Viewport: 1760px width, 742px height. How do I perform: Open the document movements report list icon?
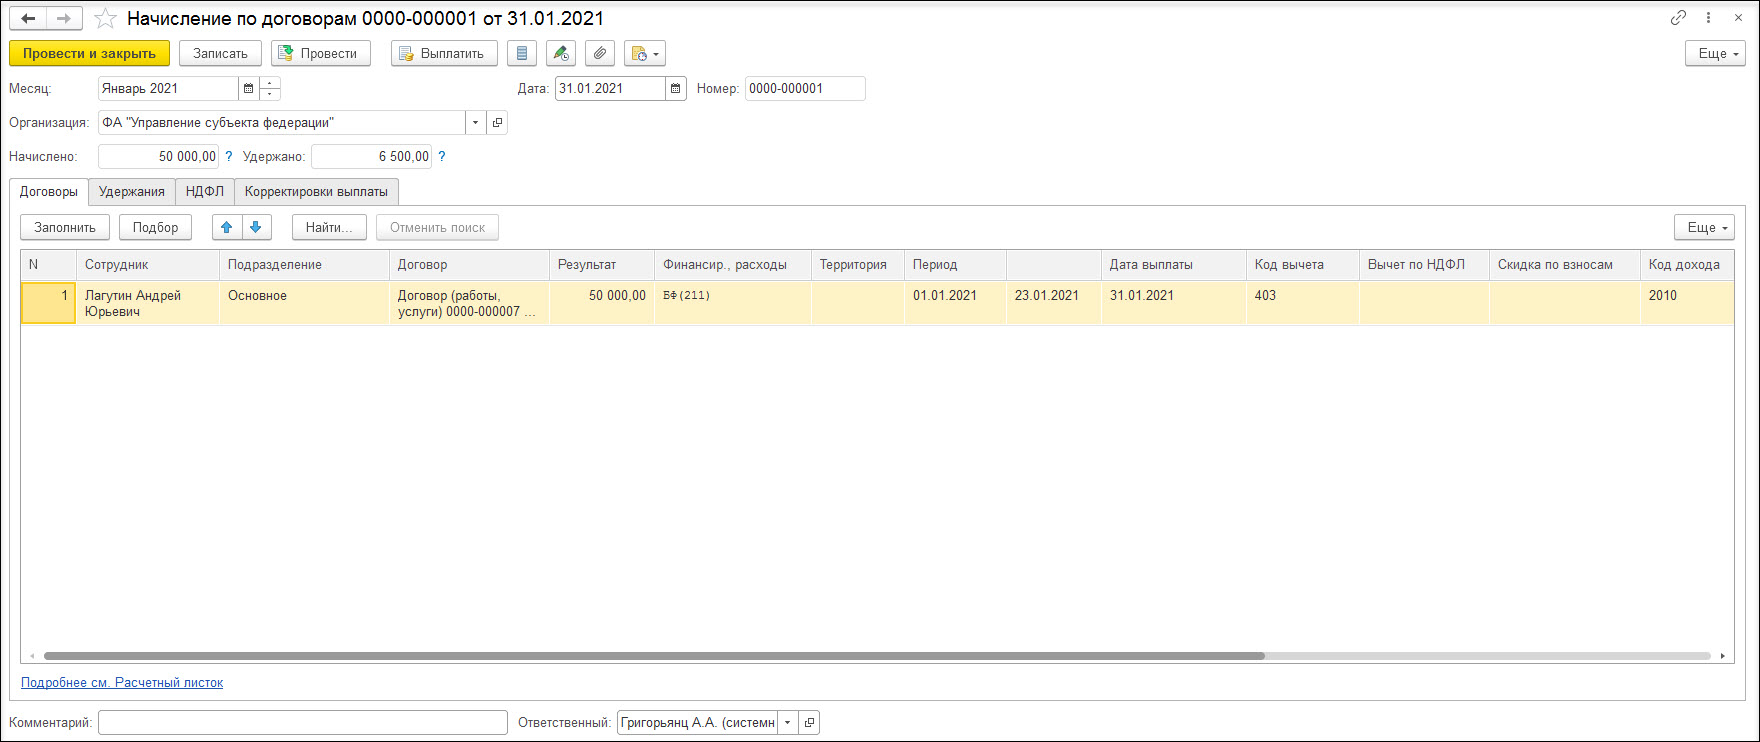pos(522,54)
